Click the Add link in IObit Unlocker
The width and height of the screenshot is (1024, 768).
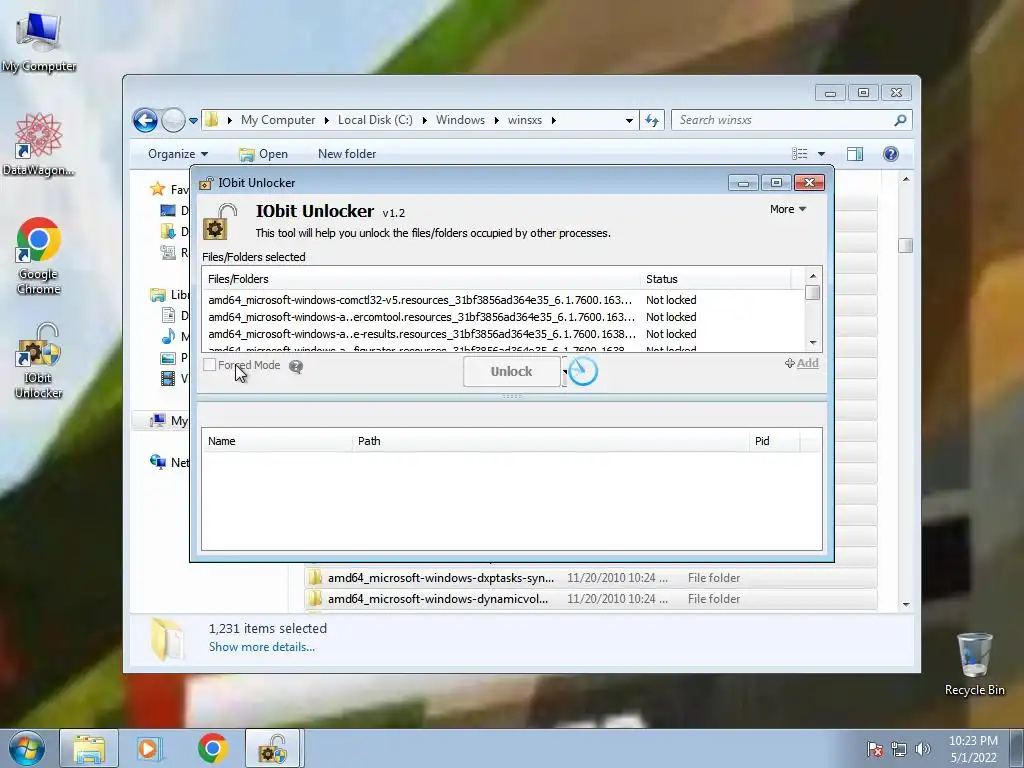point(802,363)
